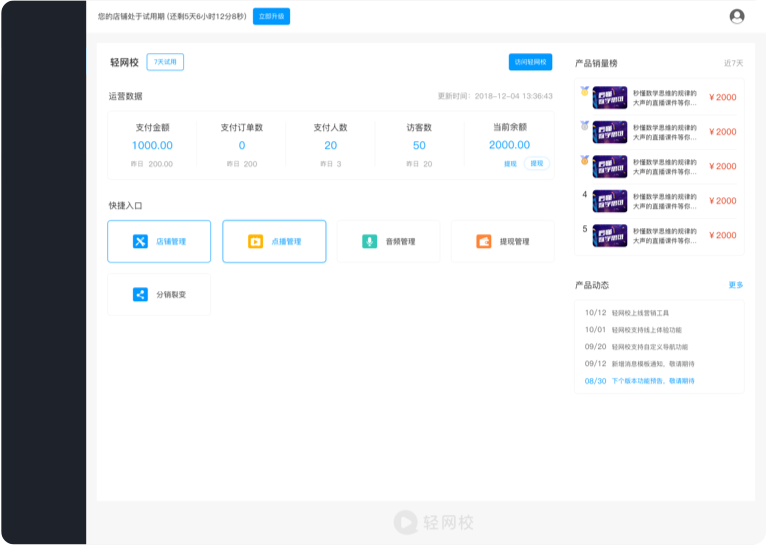Open the 更多 link in 产品动态
This screenshot has width=766, height=546.
(x=735, y=285)
